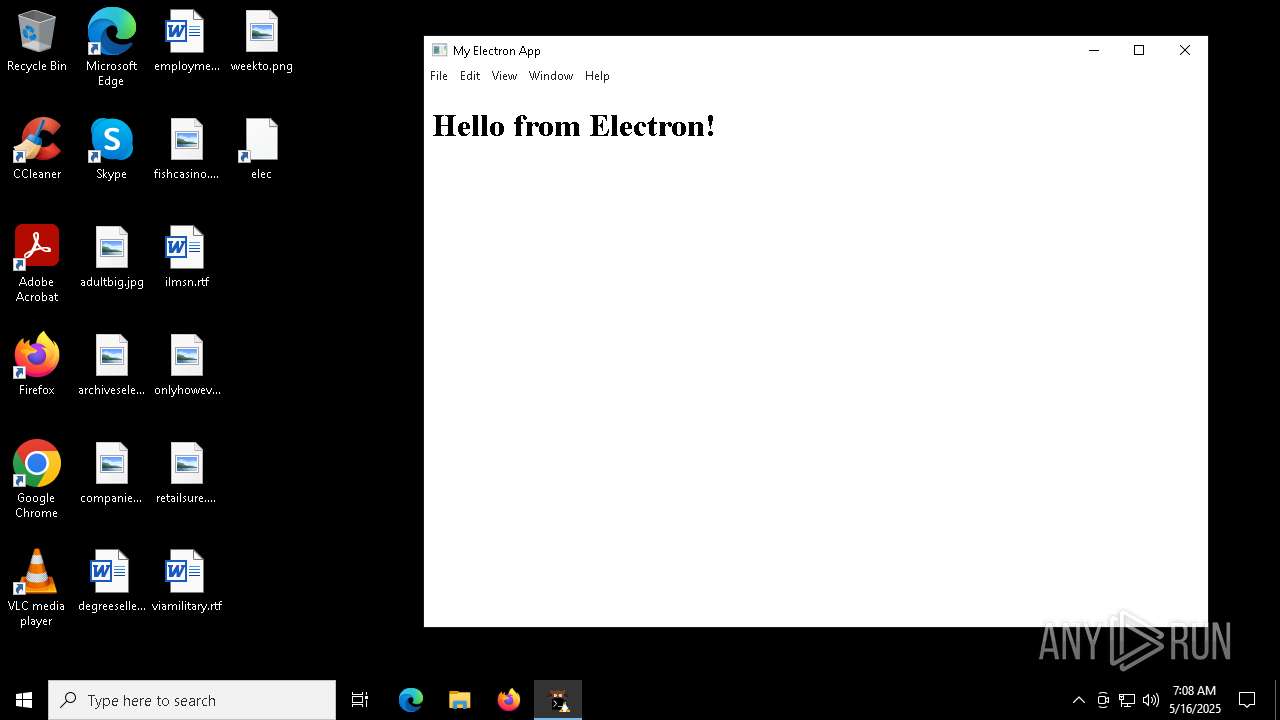Screen dimensions: 1280x720
Task: Select the Microsoft Edge desktop shortcut
Action: click(111, 47)
